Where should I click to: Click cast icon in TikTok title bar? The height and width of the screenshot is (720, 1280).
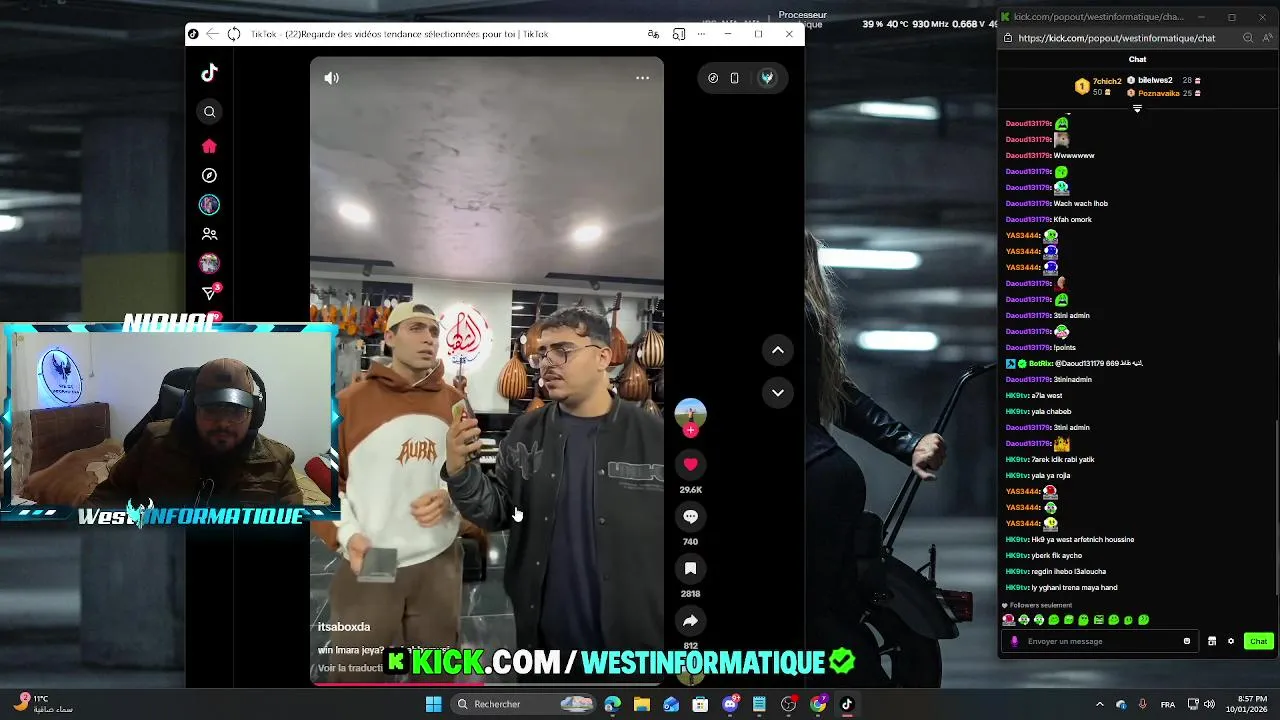(679, 34)
